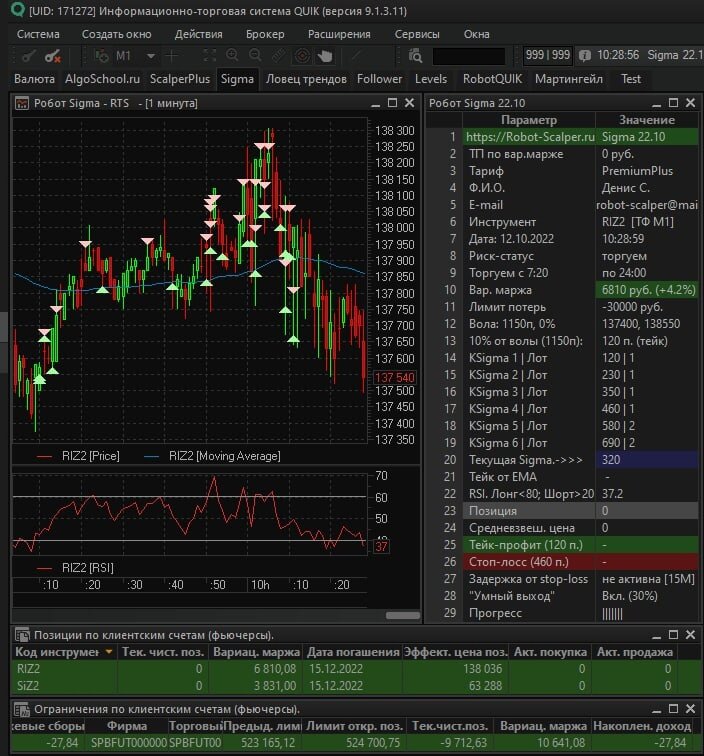Image resolution: width=704 pixels, height=756 pixels.
Task: Click the zoom out magnifier icon
Action: coord(256,55)
